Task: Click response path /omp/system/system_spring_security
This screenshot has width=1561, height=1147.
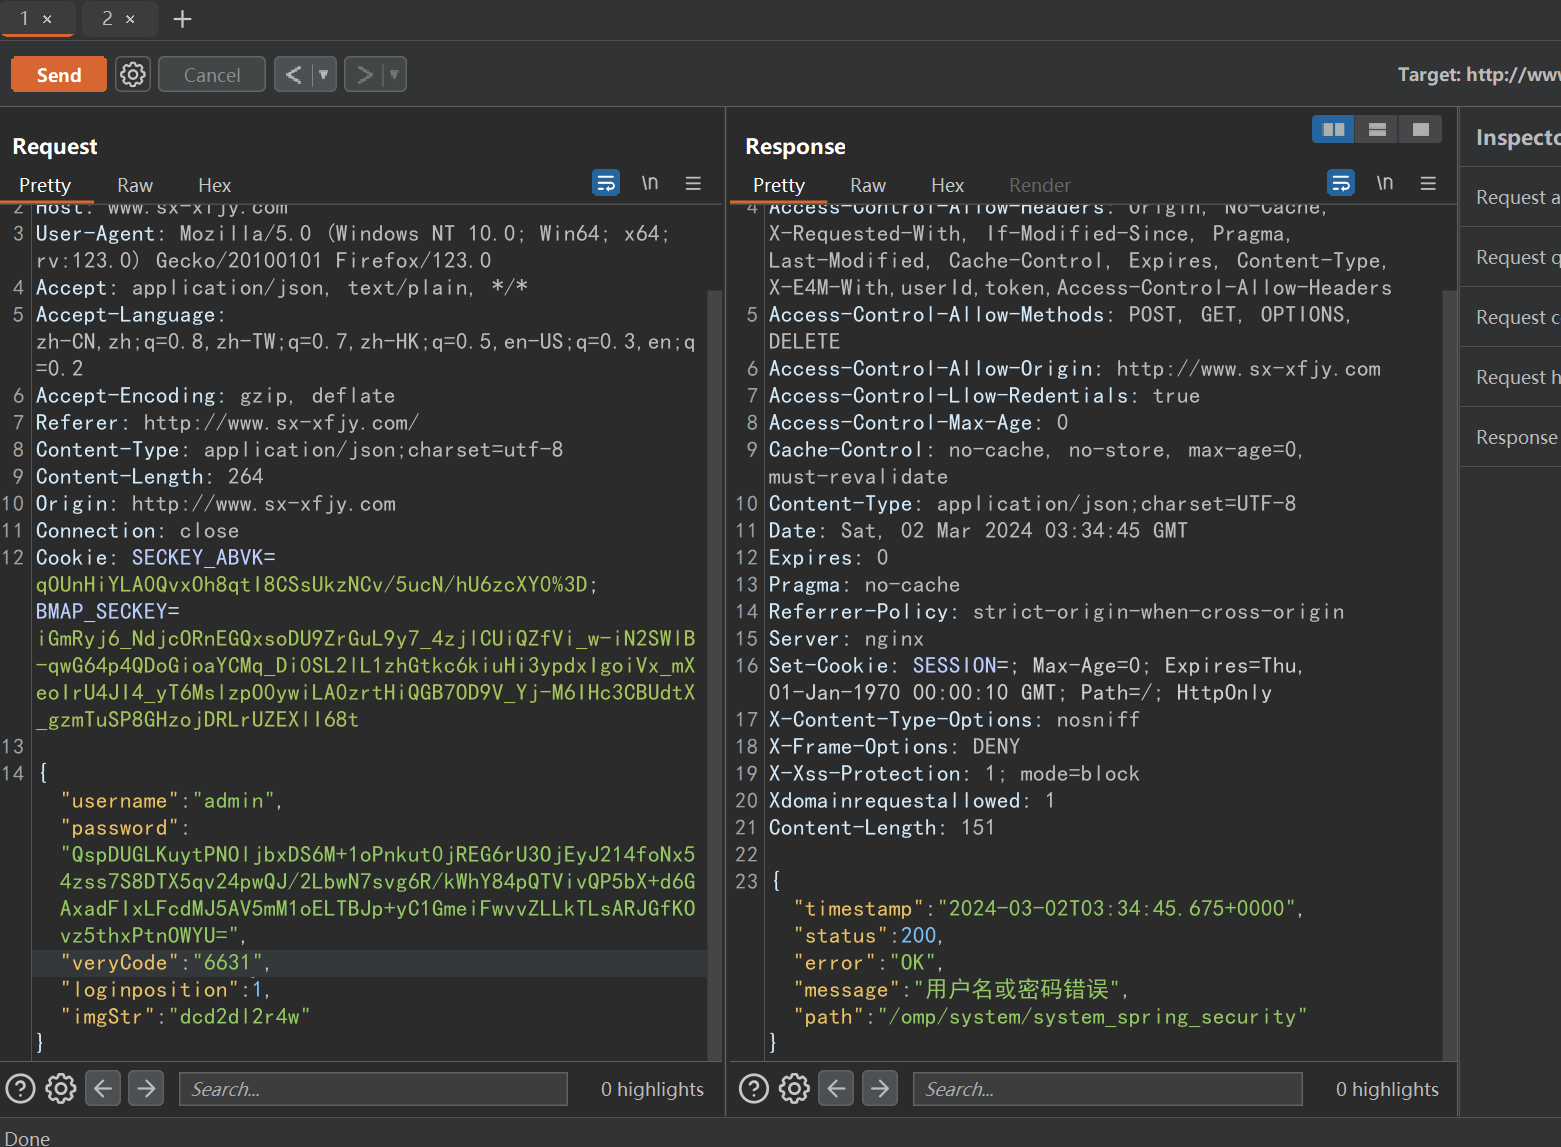Action: (1092, 1016)
